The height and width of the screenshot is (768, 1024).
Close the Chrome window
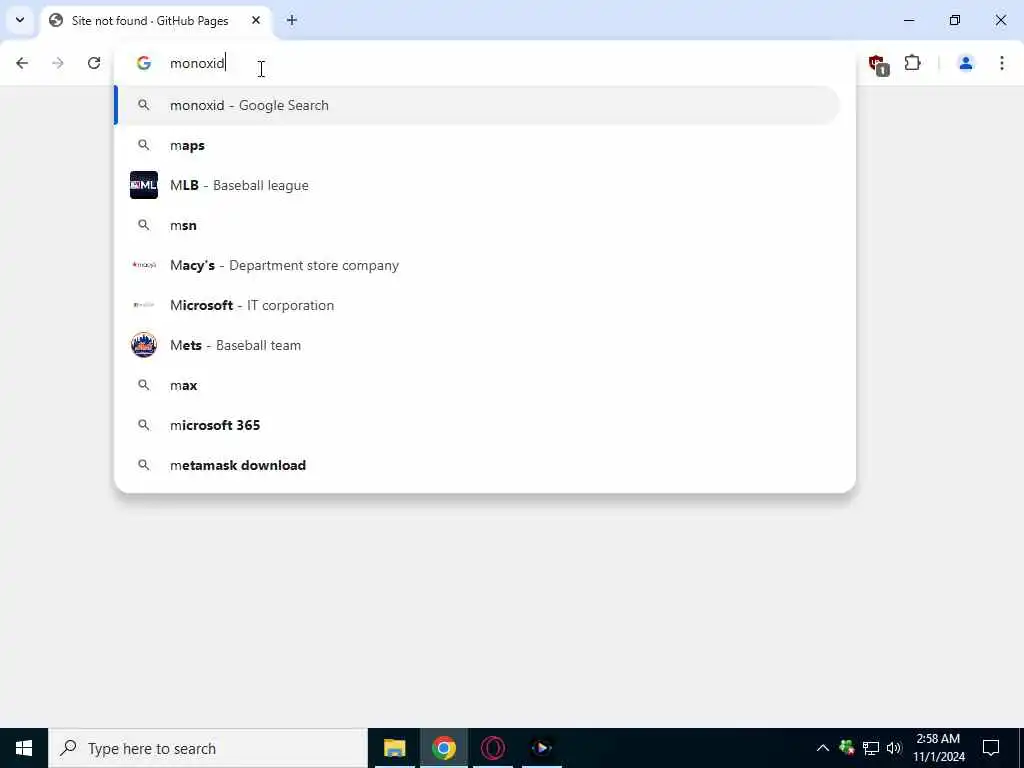click(1000, 20)
